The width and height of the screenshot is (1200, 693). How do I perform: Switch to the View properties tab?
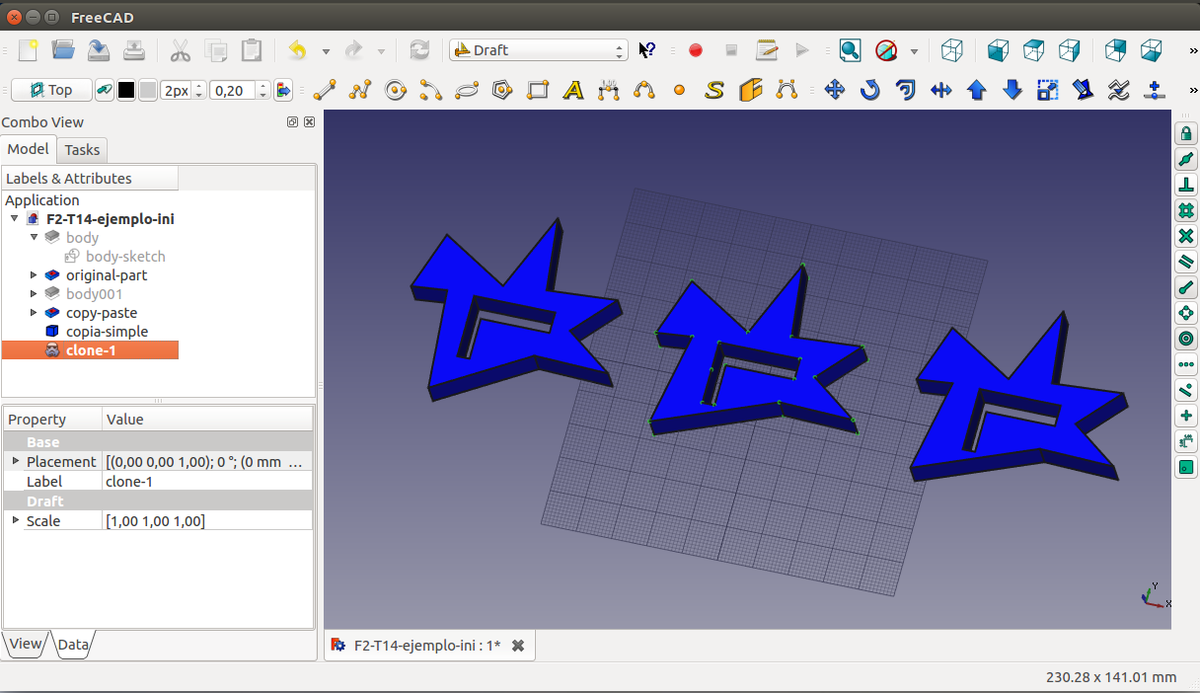(x=25, y=644)
